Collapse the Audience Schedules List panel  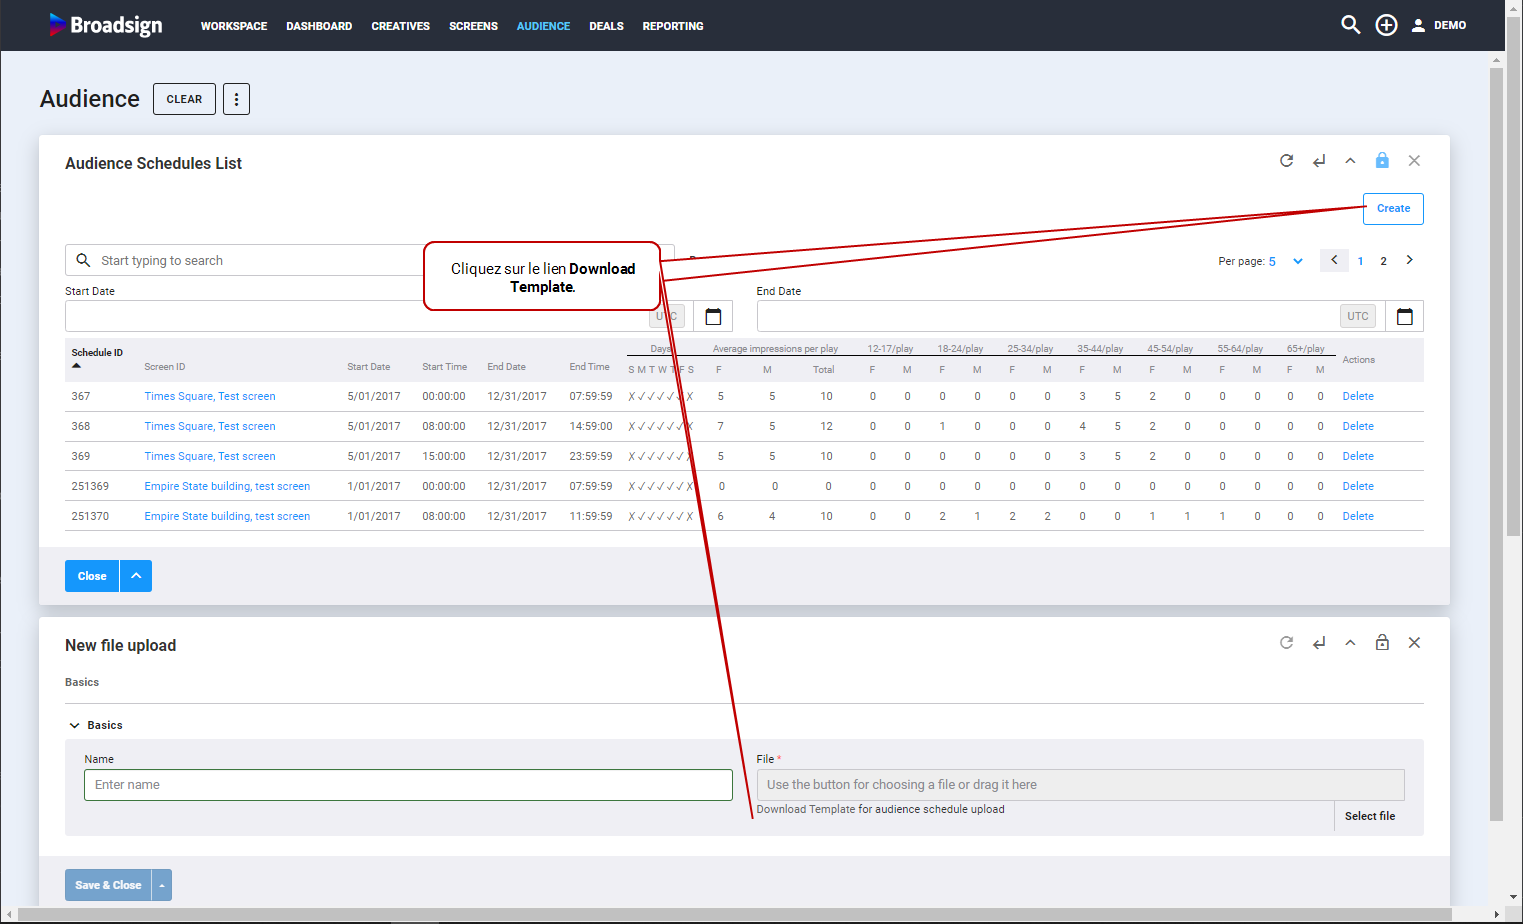click(1350, 161)
